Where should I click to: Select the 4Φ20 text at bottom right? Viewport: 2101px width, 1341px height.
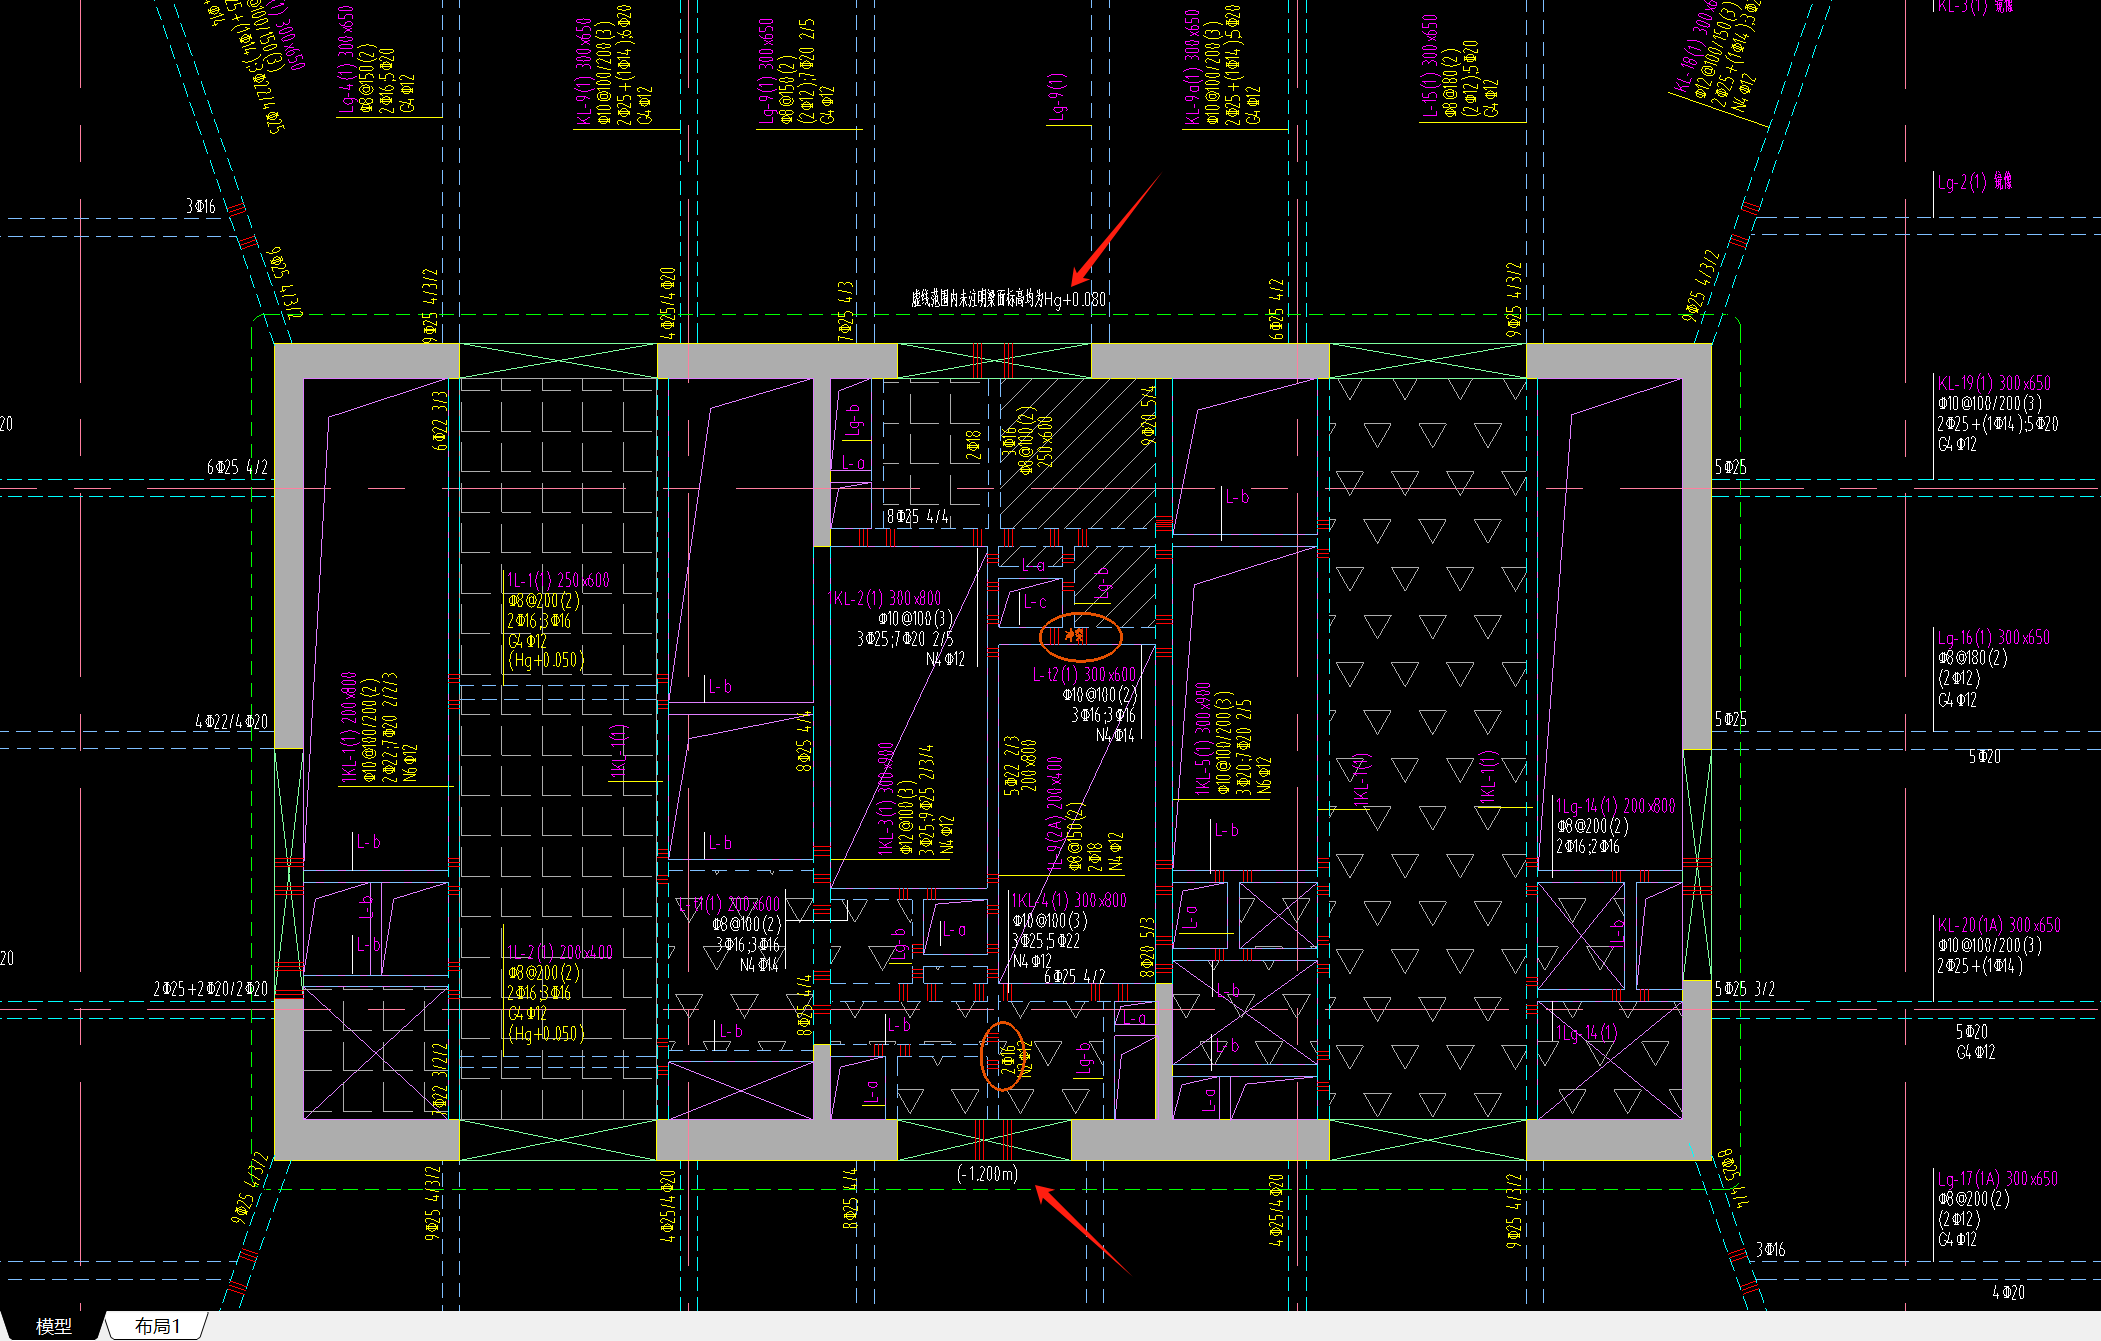point(2008,1292)
